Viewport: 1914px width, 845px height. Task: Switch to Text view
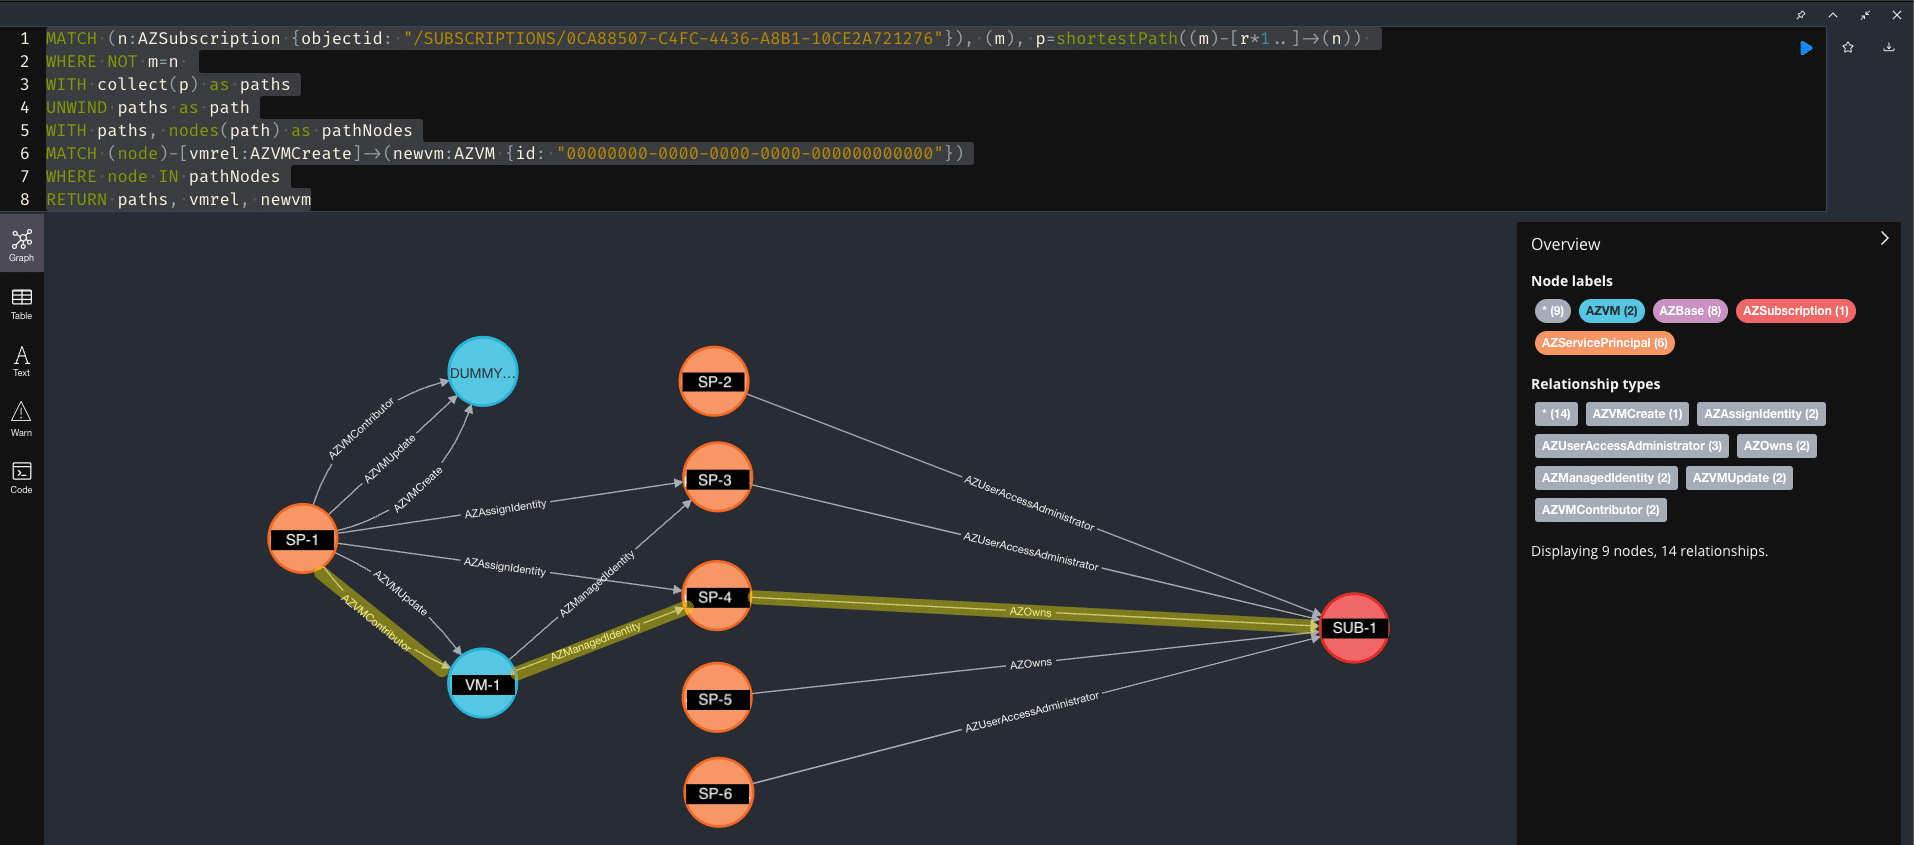point(22,361)
